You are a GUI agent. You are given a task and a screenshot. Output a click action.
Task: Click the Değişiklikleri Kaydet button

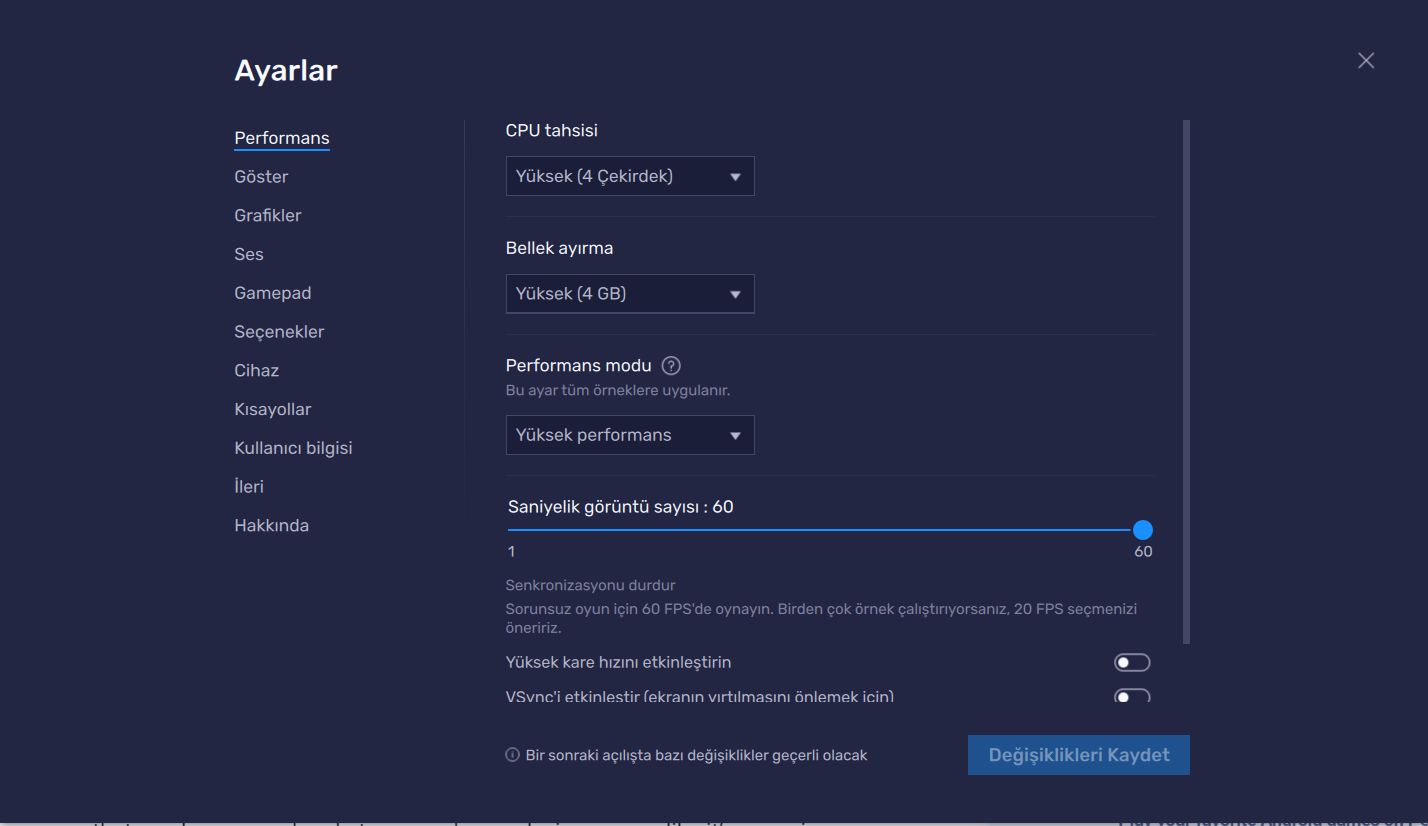pyautogui.click(x=1079, y=755)
